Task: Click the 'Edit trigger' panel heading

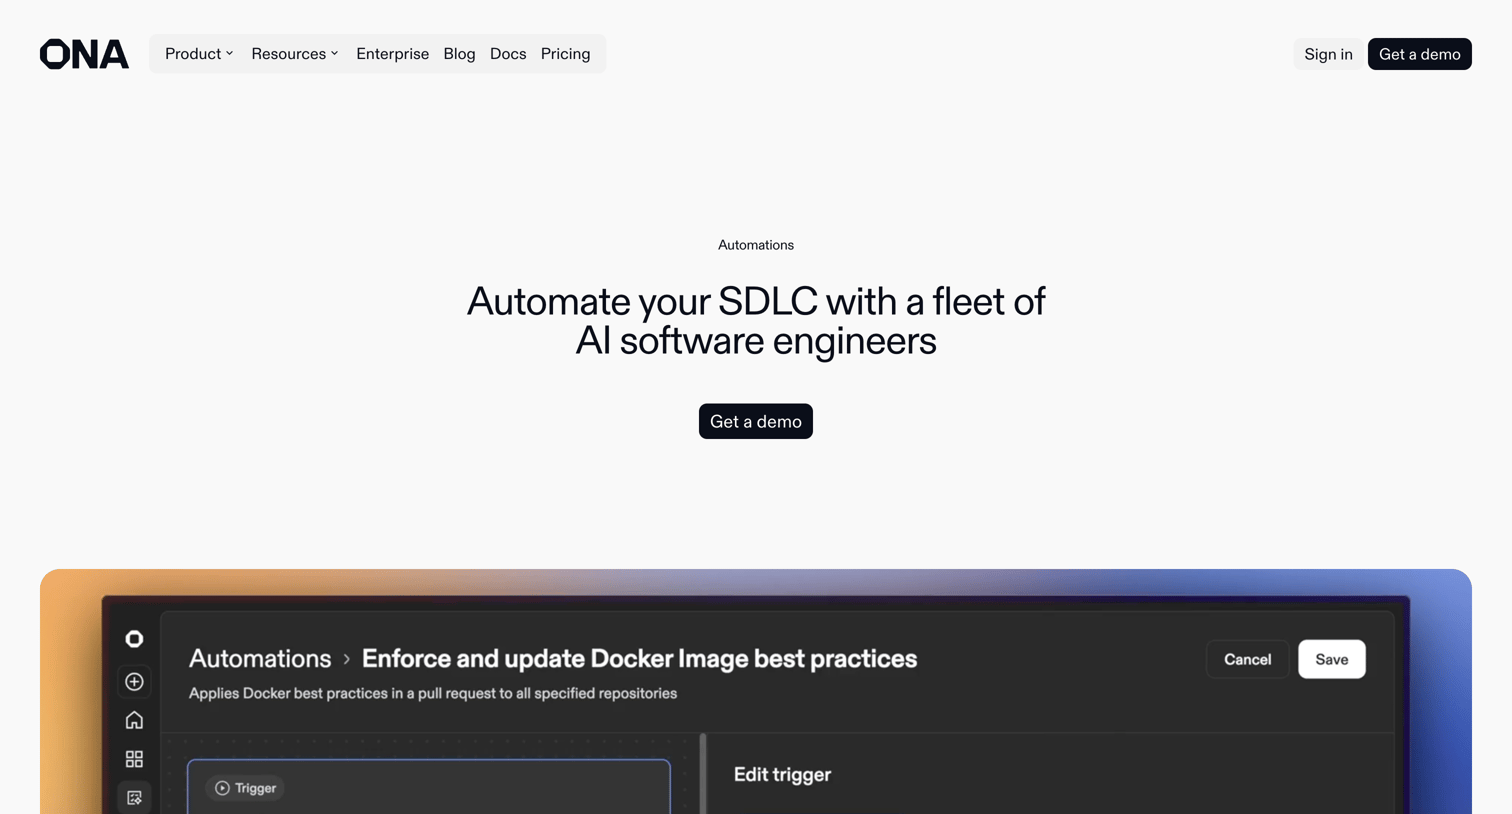Action: coord(782,774)
